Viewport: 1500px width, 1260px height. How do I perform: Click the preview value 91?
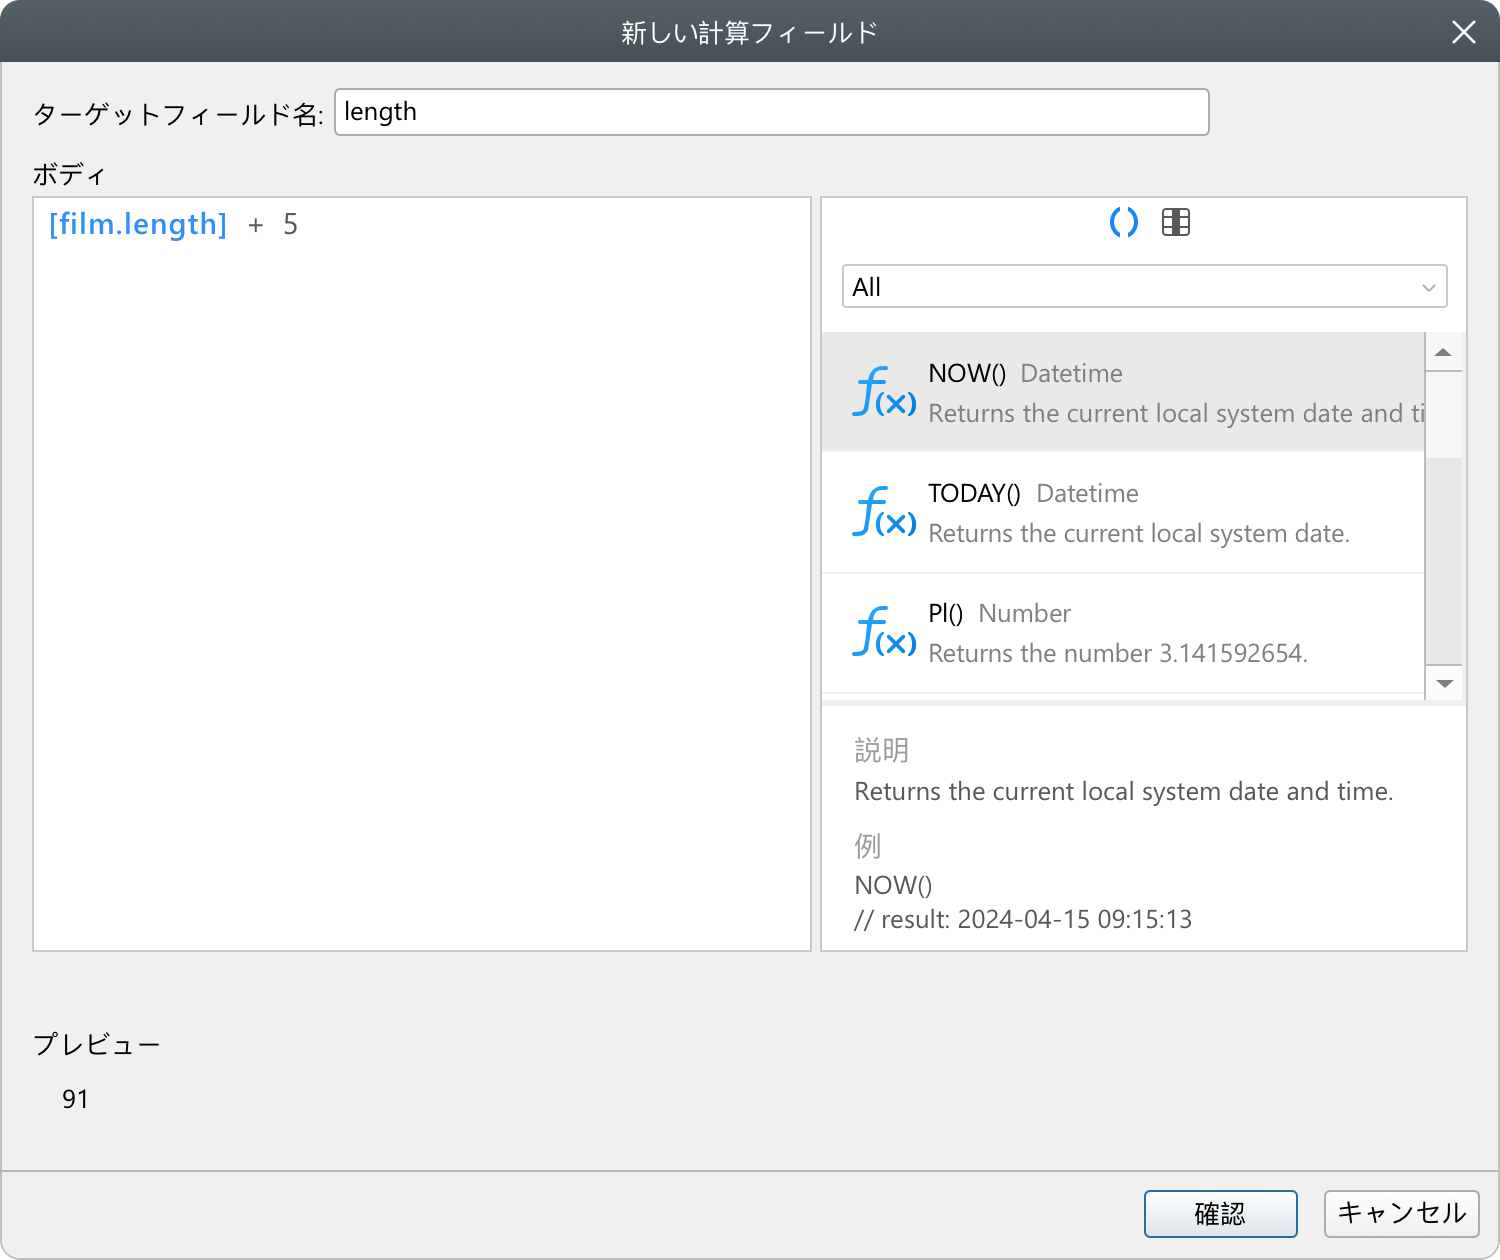point(75,1099)
